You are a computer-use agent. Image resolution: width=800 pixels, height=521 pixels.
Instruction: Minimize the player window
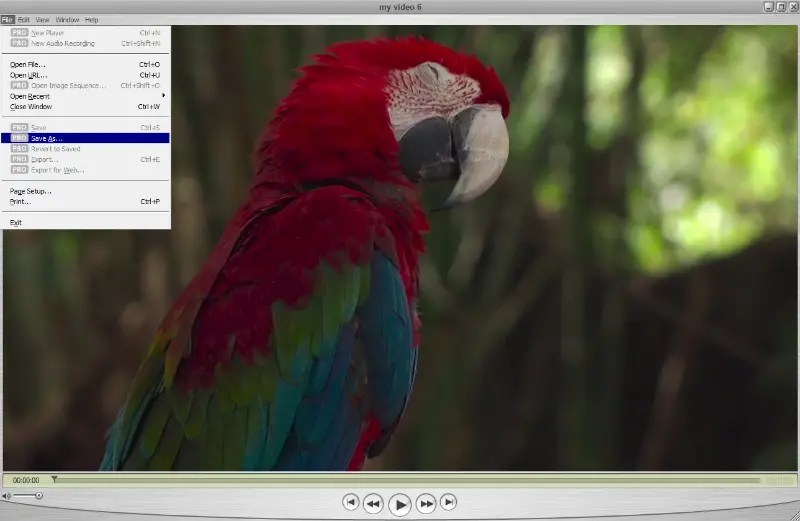click(x=769, y=7)
